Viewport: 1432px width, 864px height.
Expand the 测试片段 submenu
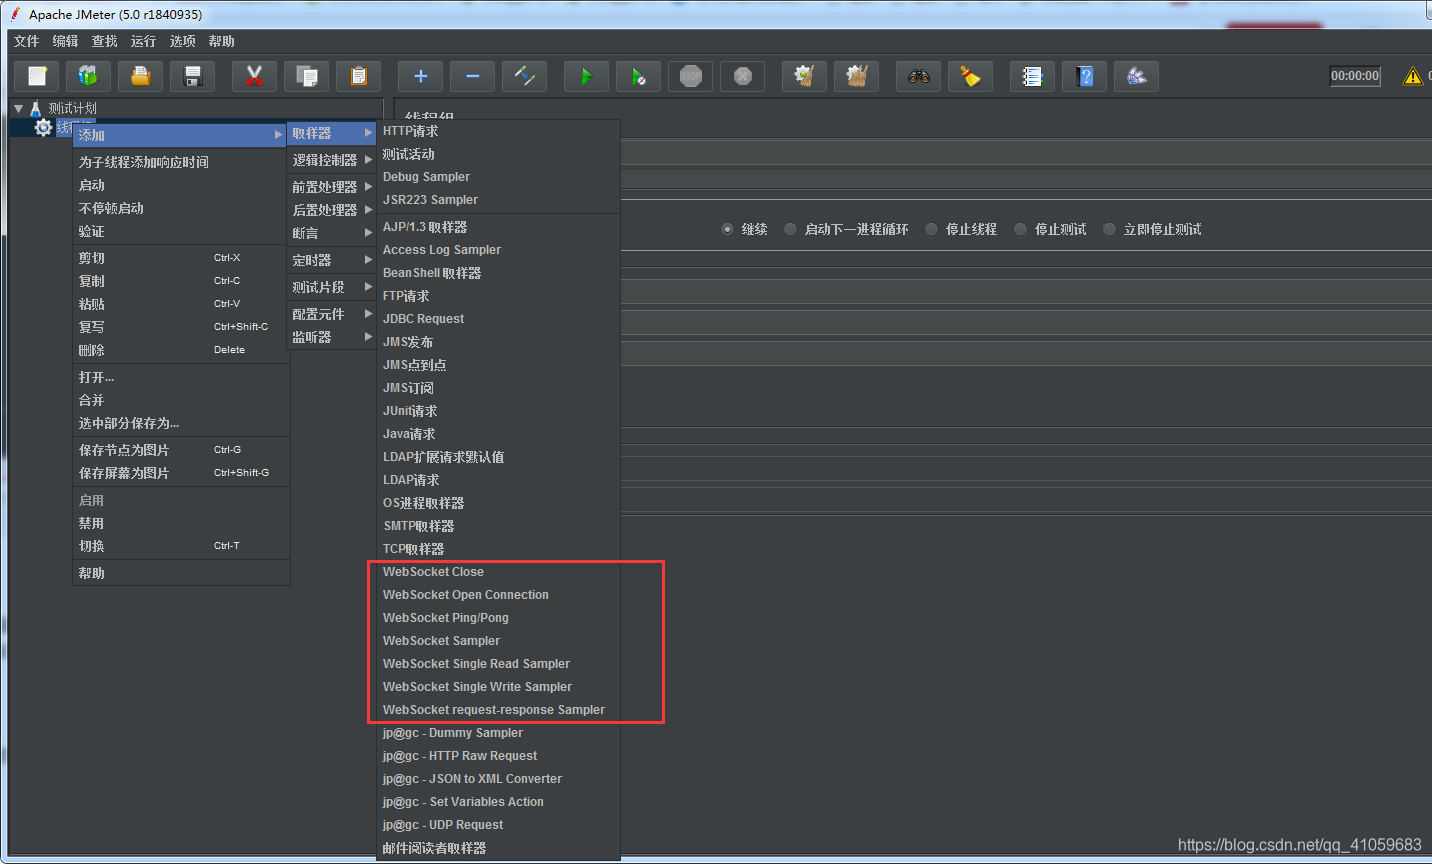point(332,287)
